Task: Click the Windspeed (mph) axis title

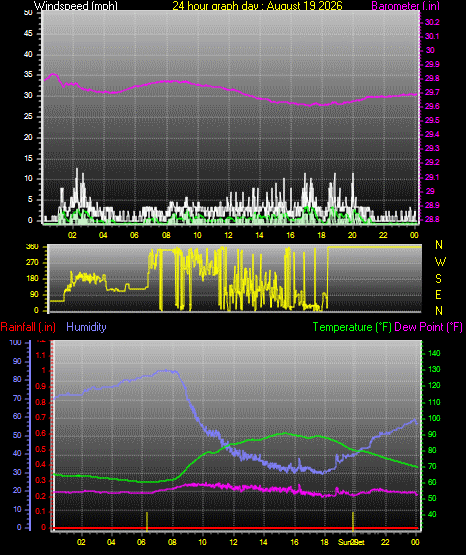Action: pos(76,5)
